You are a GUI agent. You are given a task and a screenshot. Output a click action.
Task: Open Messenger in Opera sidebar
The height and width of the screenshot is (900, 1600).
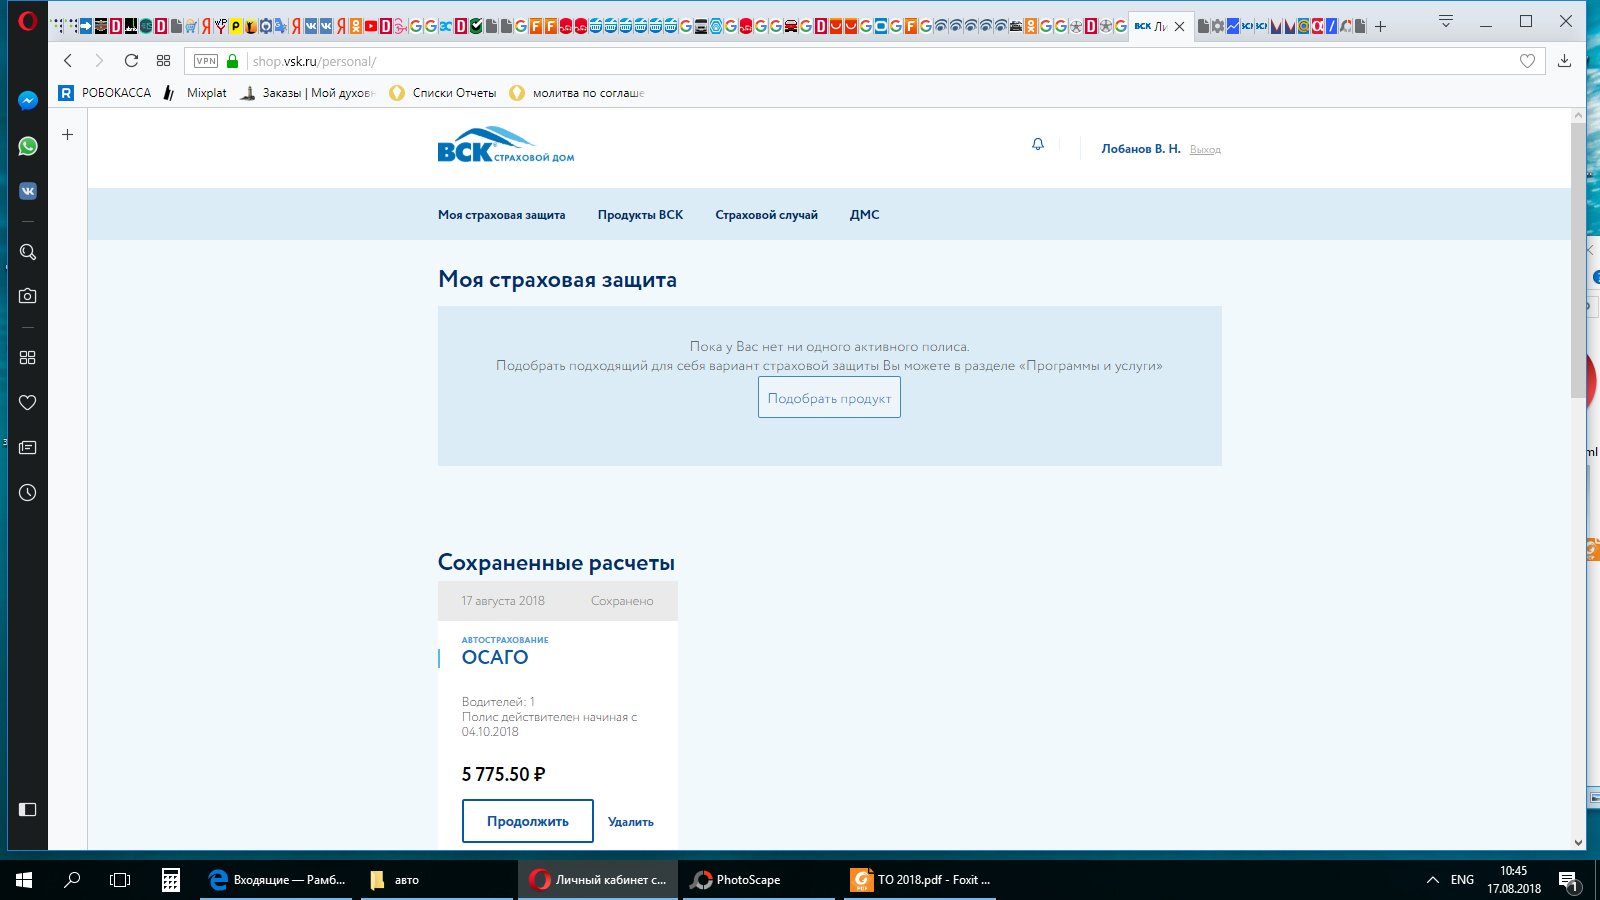pyautogui.click(x=28, y=101)
